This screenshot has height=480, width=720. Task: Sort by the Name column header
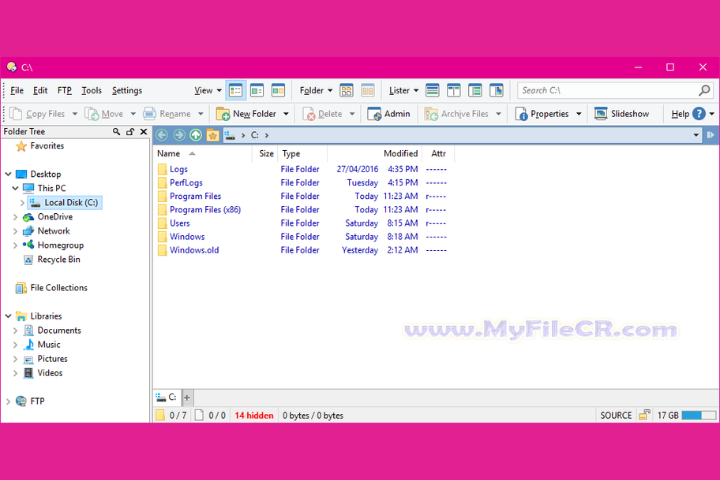202,153
